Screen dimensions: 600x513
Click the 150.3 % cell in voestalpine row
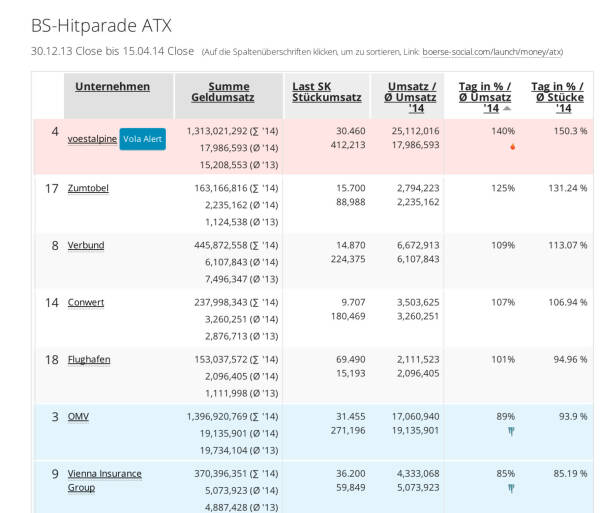click(x=570, y=131)
